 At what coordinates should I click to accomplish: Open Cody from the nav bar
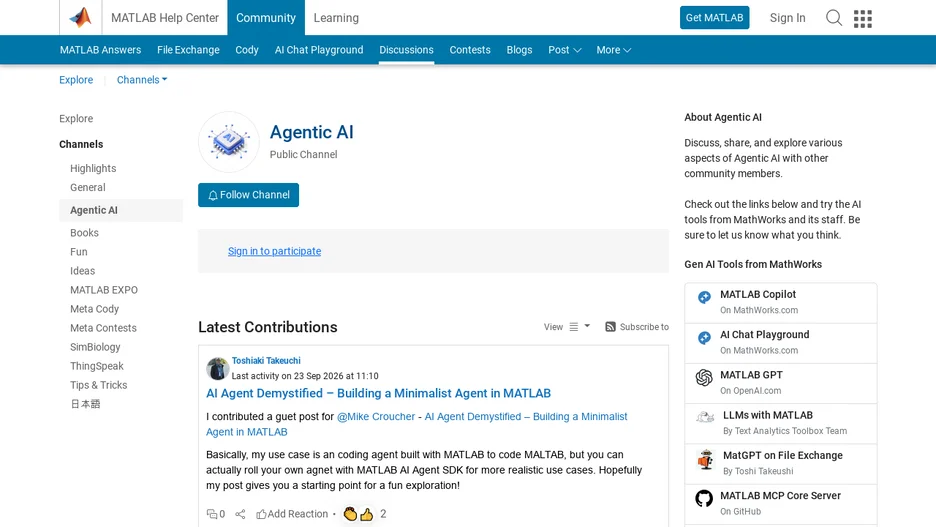click(247, 50)
